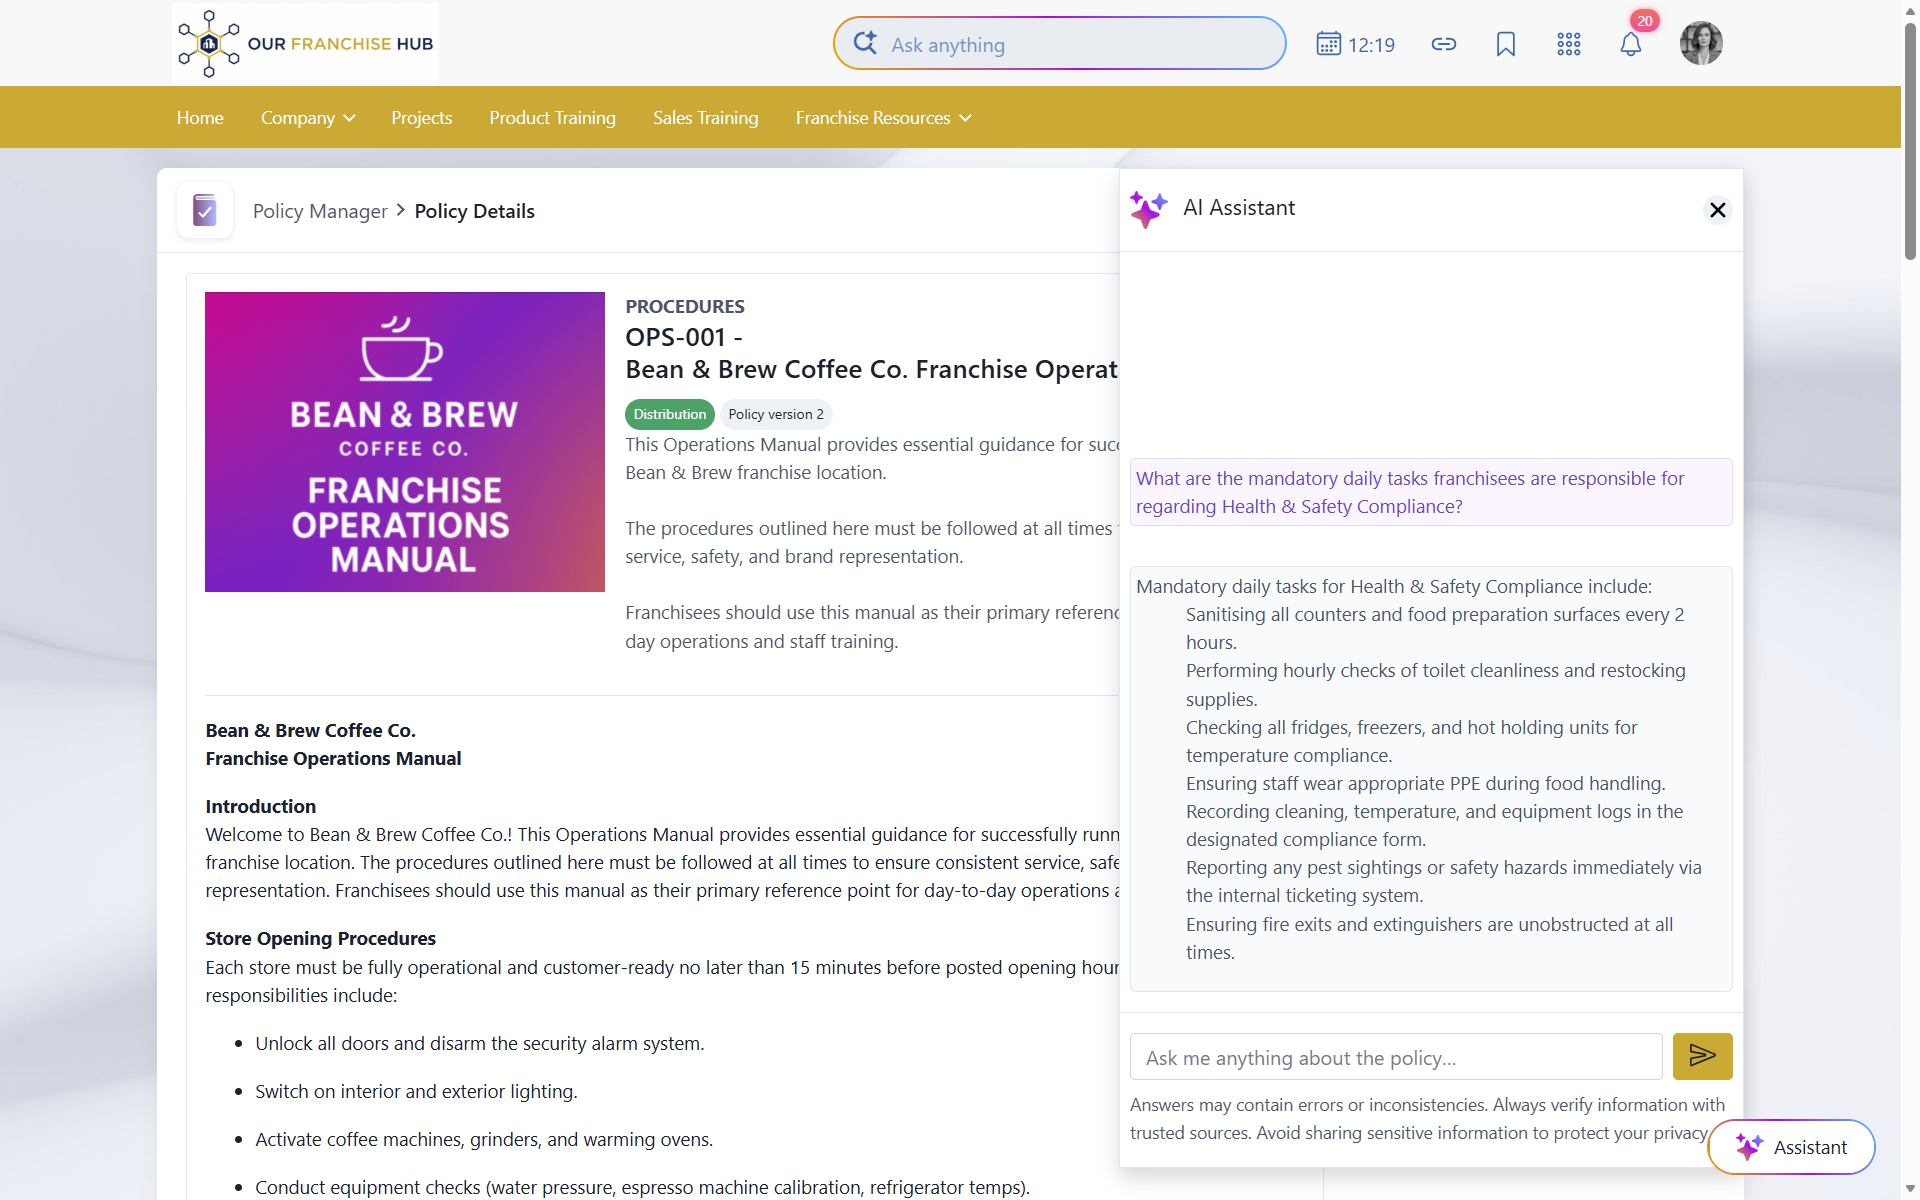
Task: Click the link chain icon in the header
Action: 1443,44
